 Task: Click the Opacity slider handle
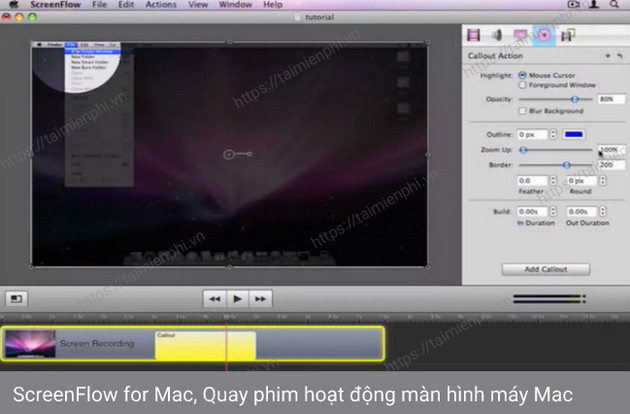(575, 99)
